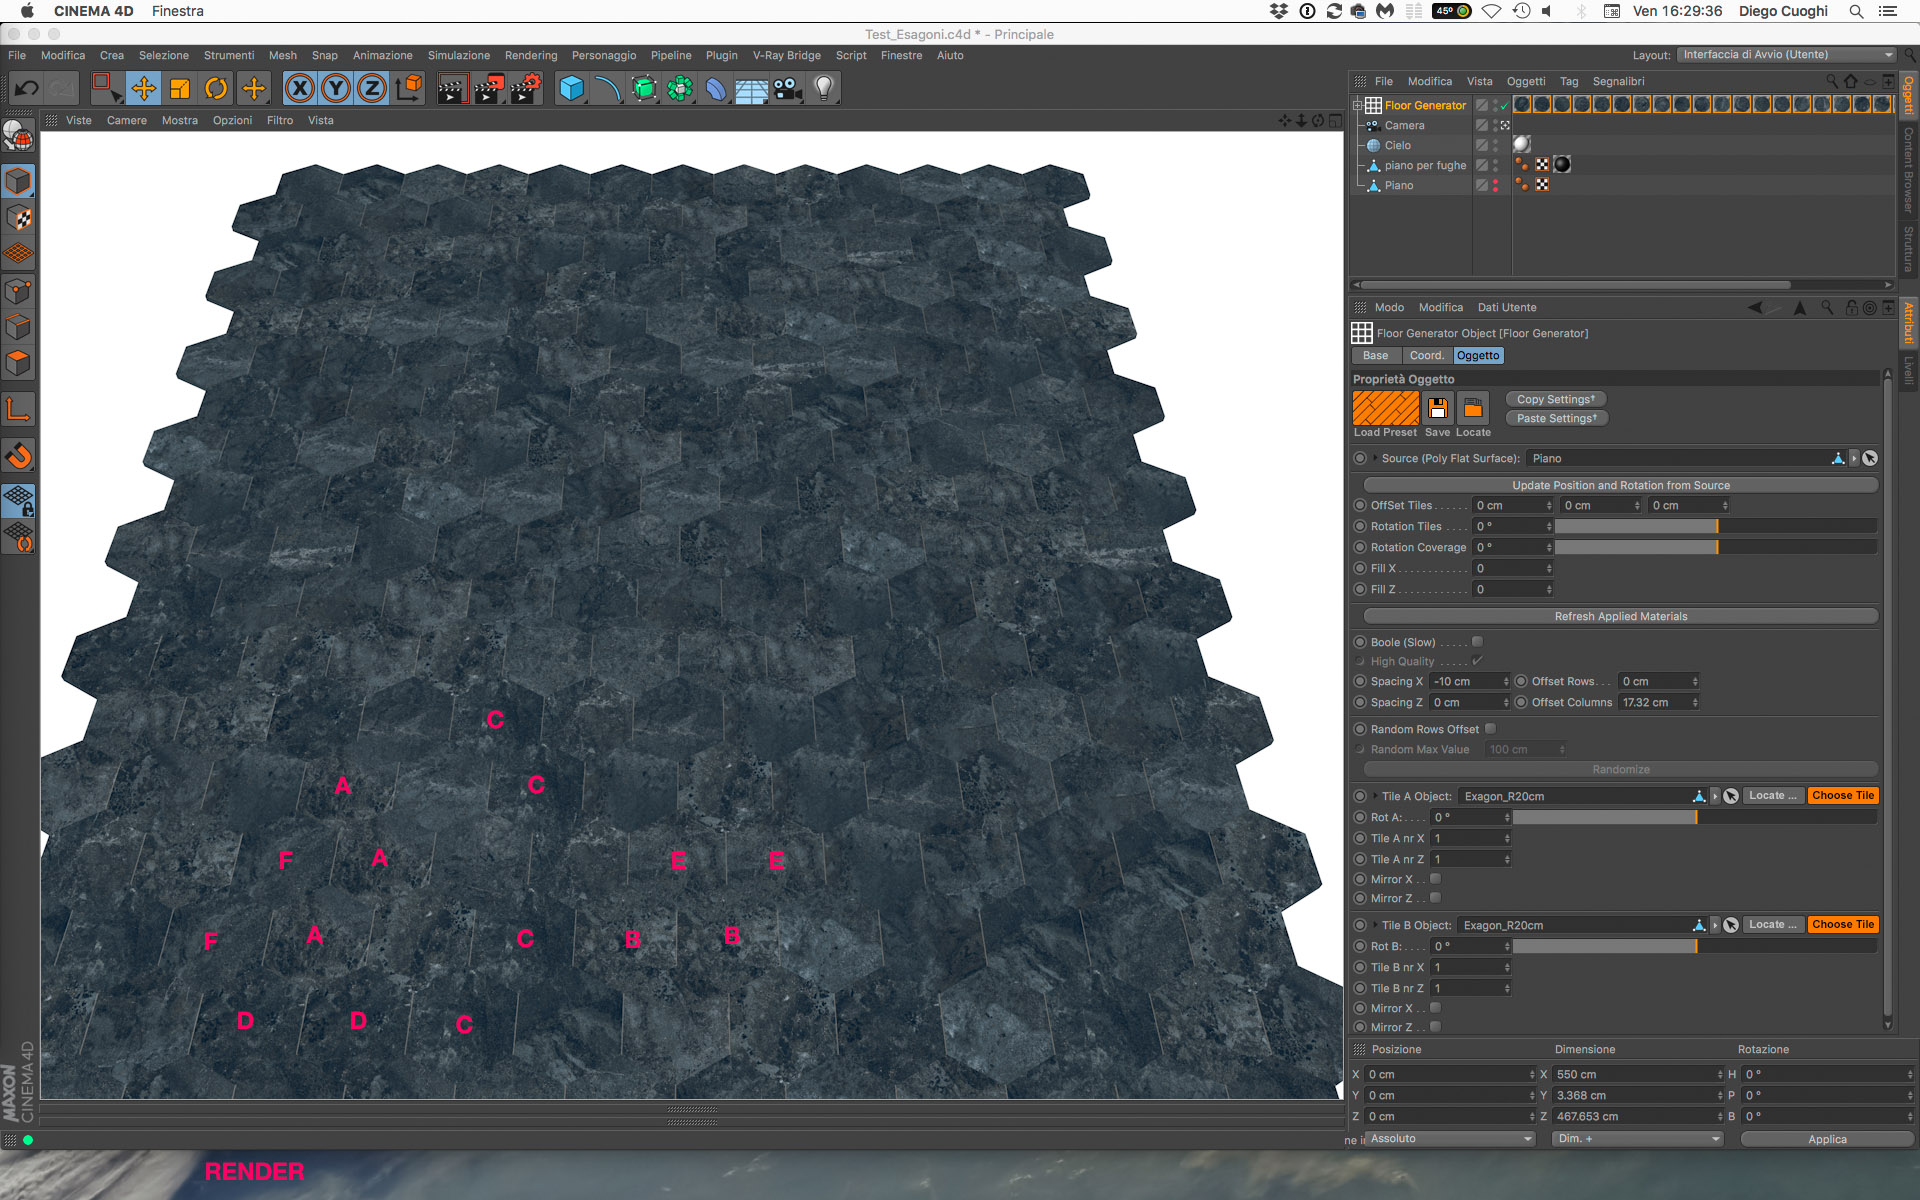Screen dimensions: 1920x1200
Task: Click the Save preset floppy icon
Action: tap(1437, 408)
